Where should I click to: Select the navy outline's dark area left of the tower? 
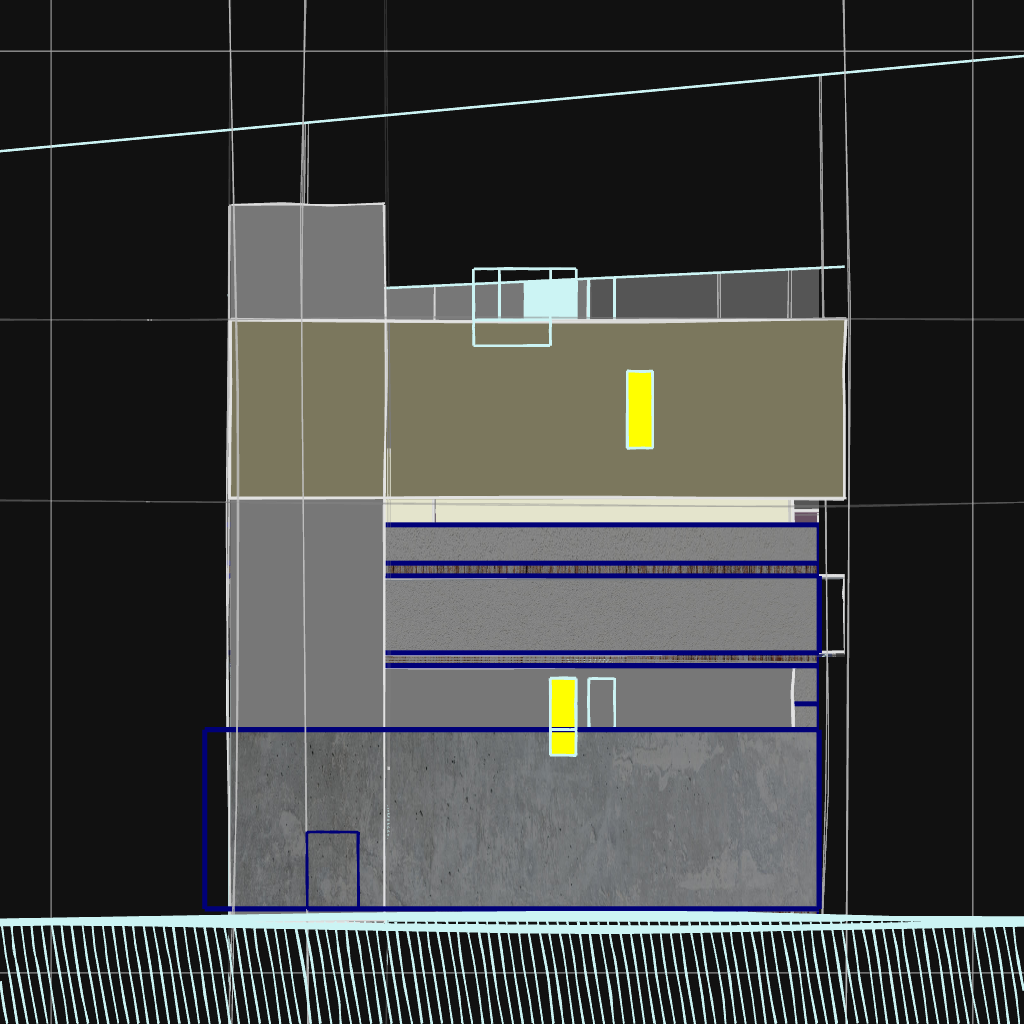click(216, 820)
